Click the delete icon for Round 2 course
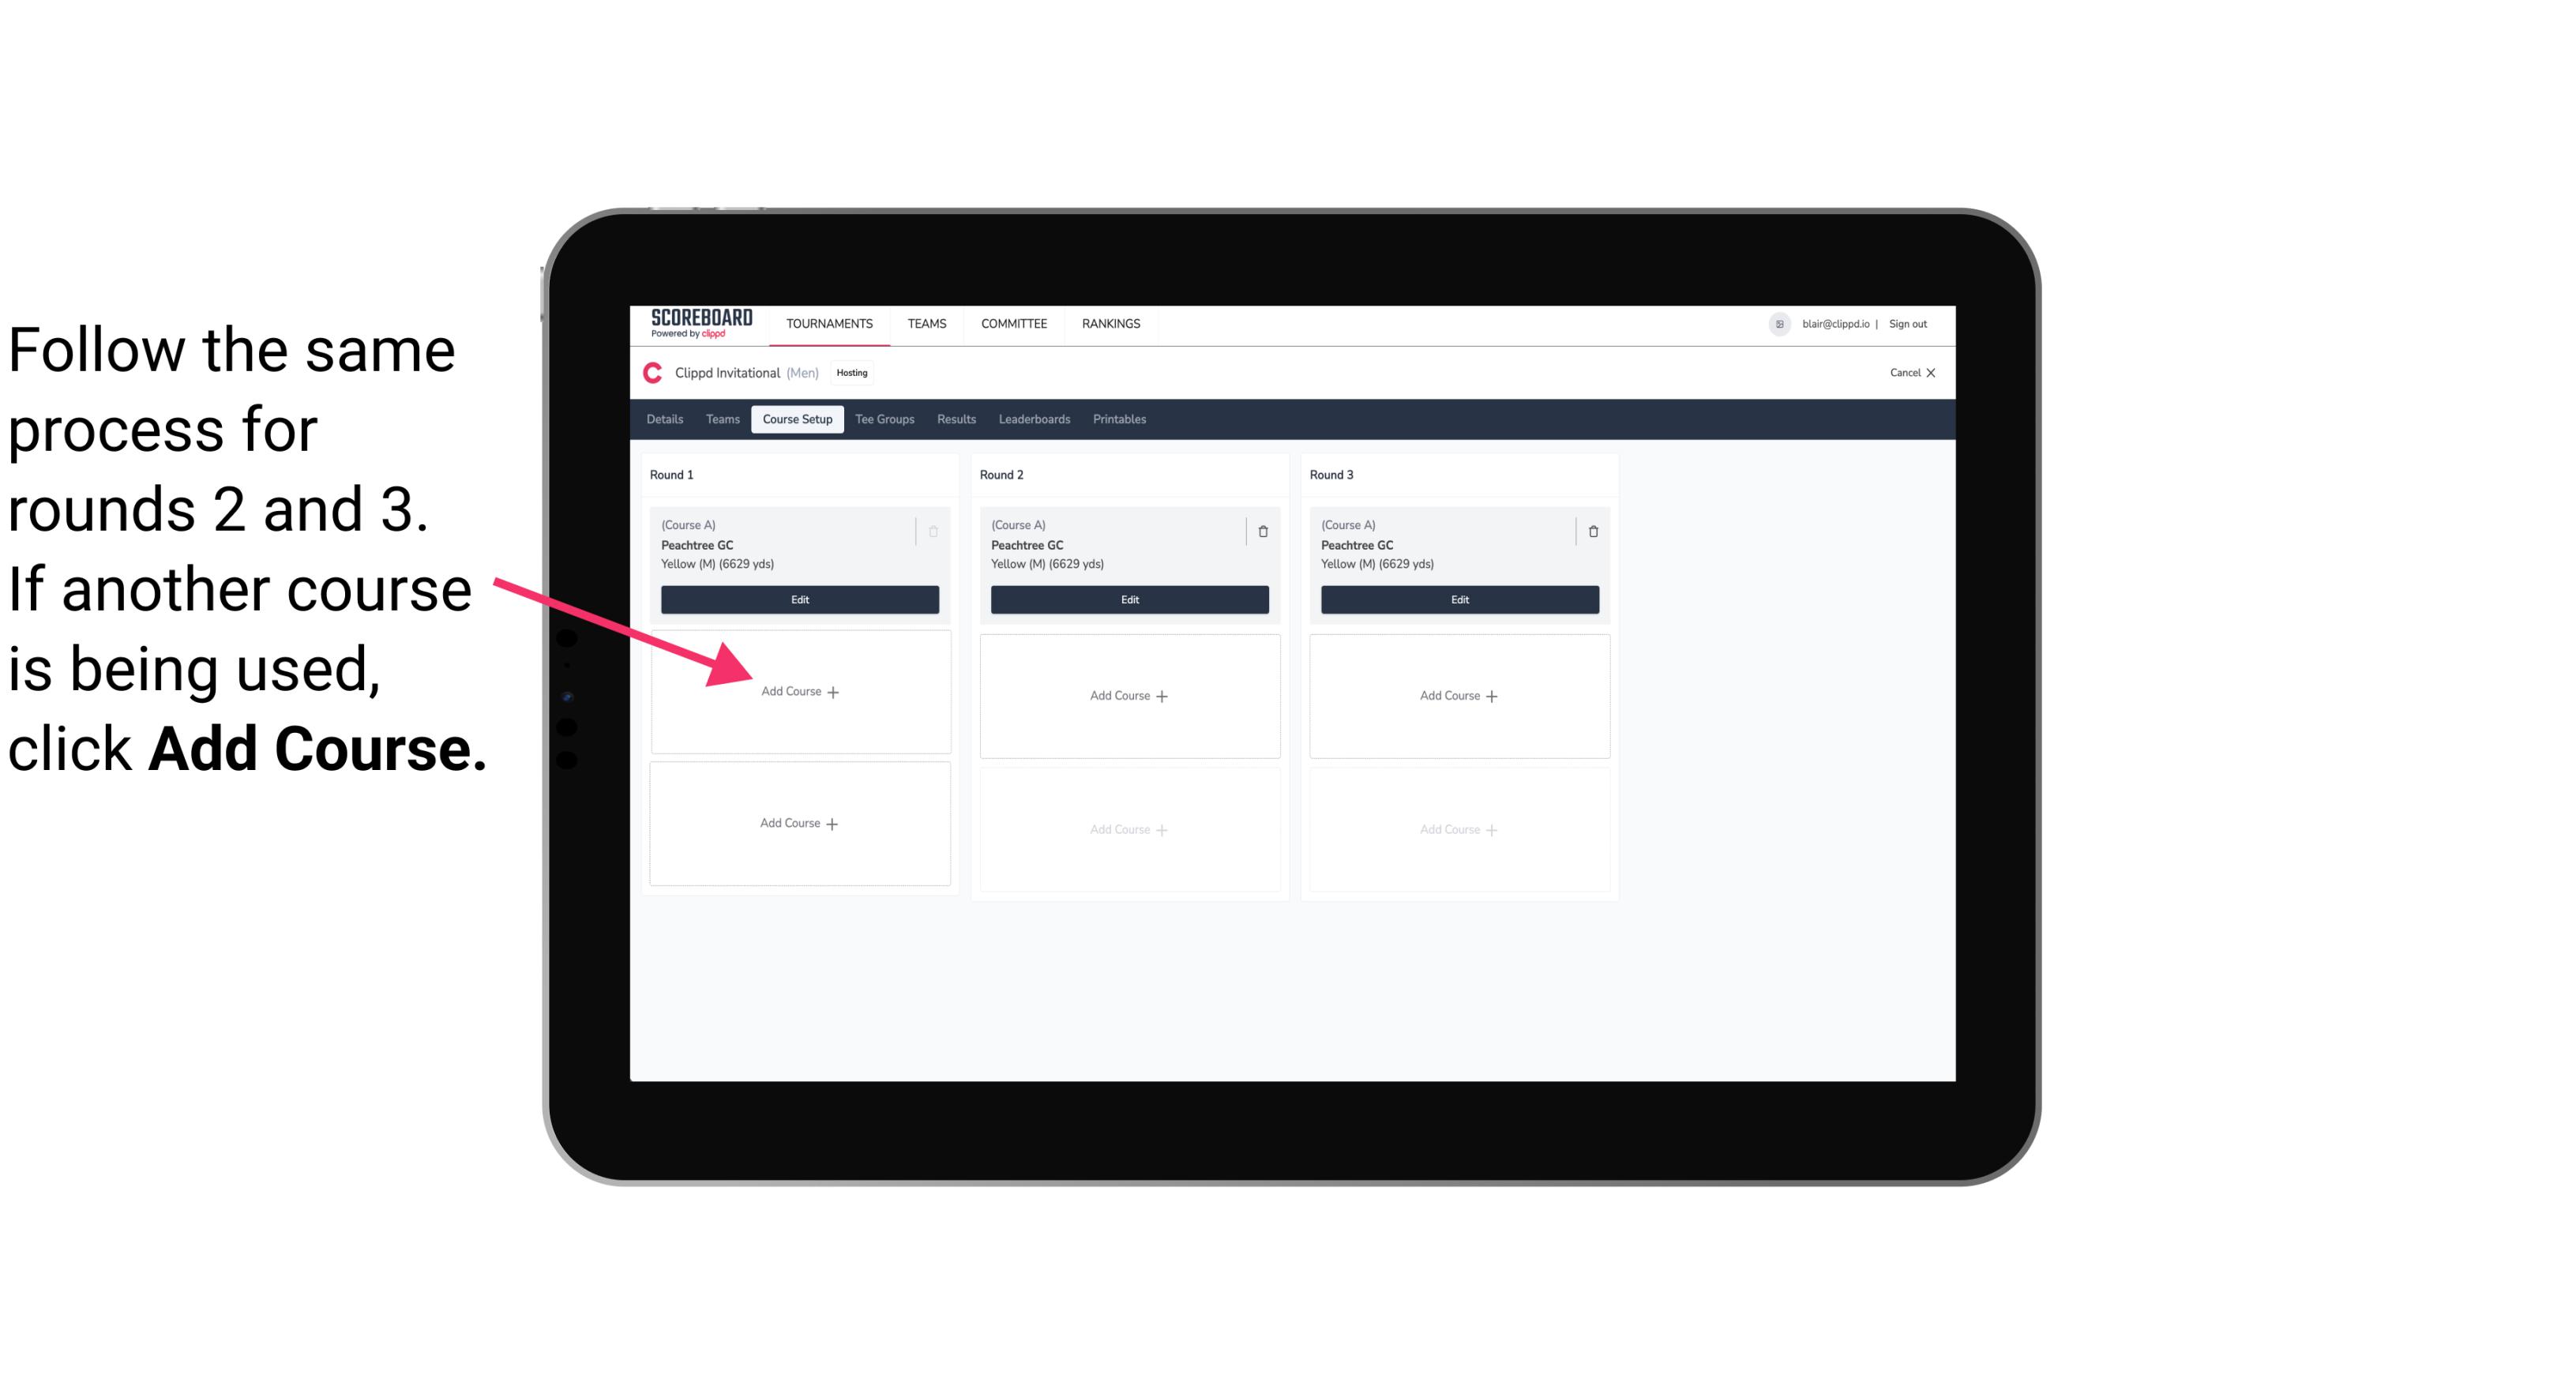Image resolution: width=2576 pixels, height=1386 pixels. pos(1263,529)
